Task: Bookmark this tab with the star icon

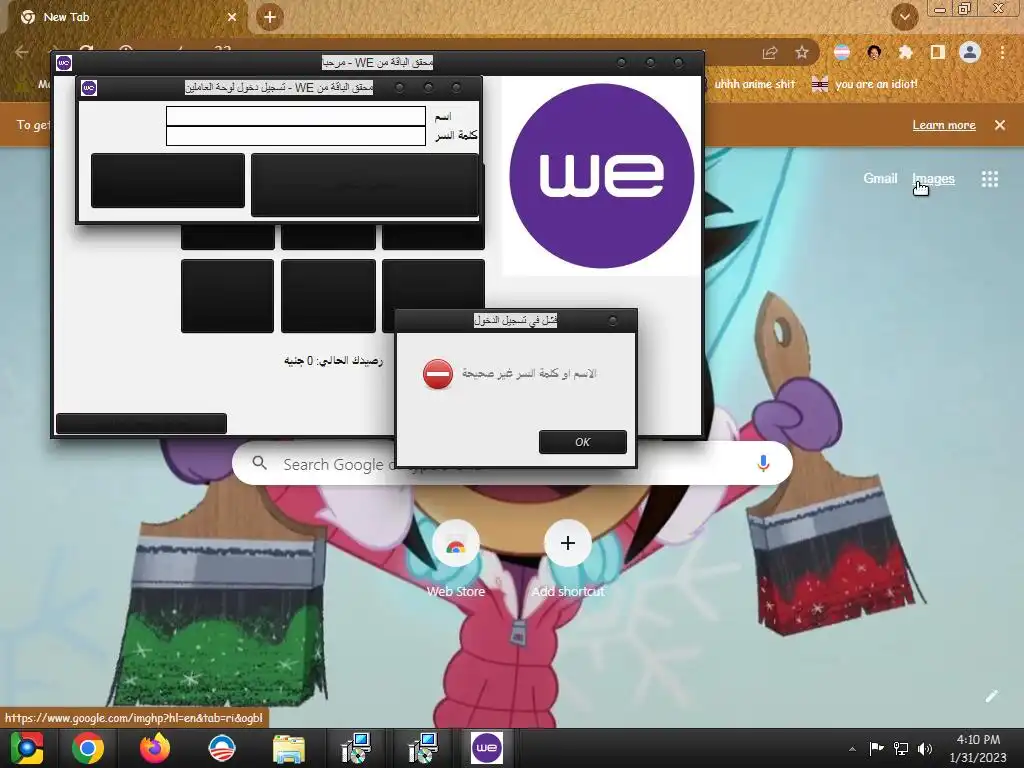Action: pyautogui.click(x=802, y=52)
